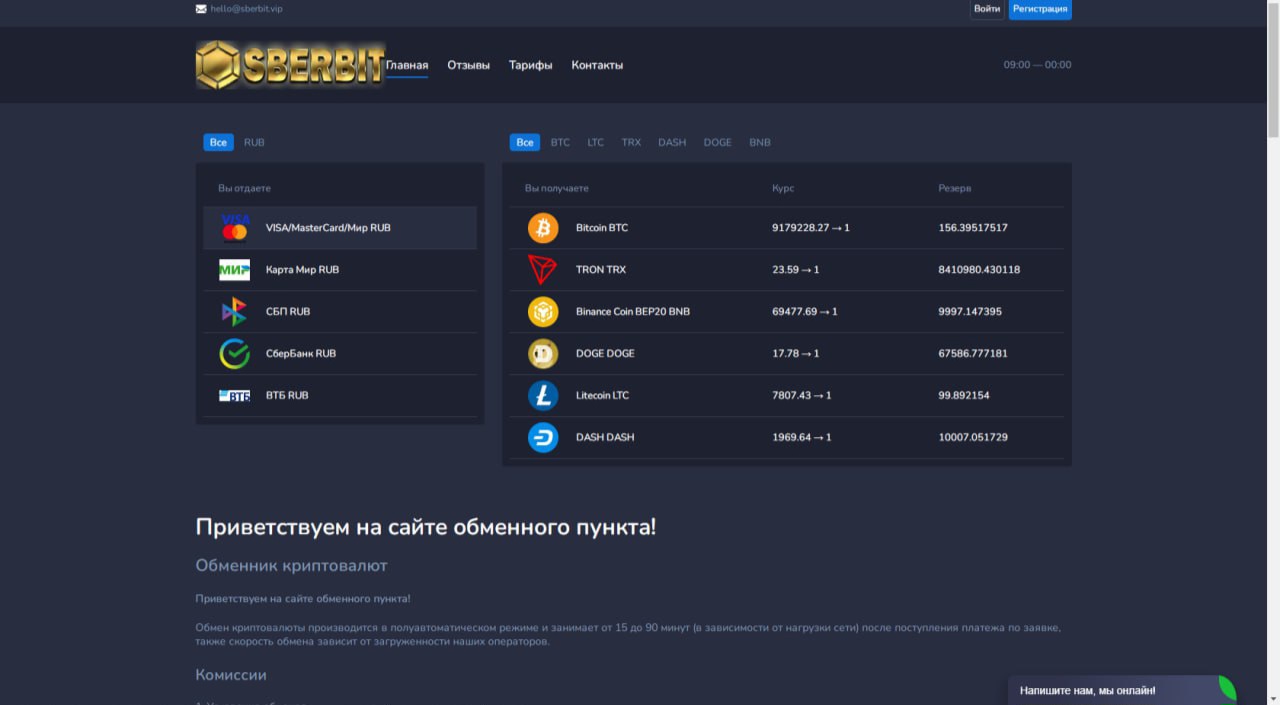Choose TRON TRX to receive
This screenshot has height=705, width=1280.
pyautogui.click(x=601, y=270)
